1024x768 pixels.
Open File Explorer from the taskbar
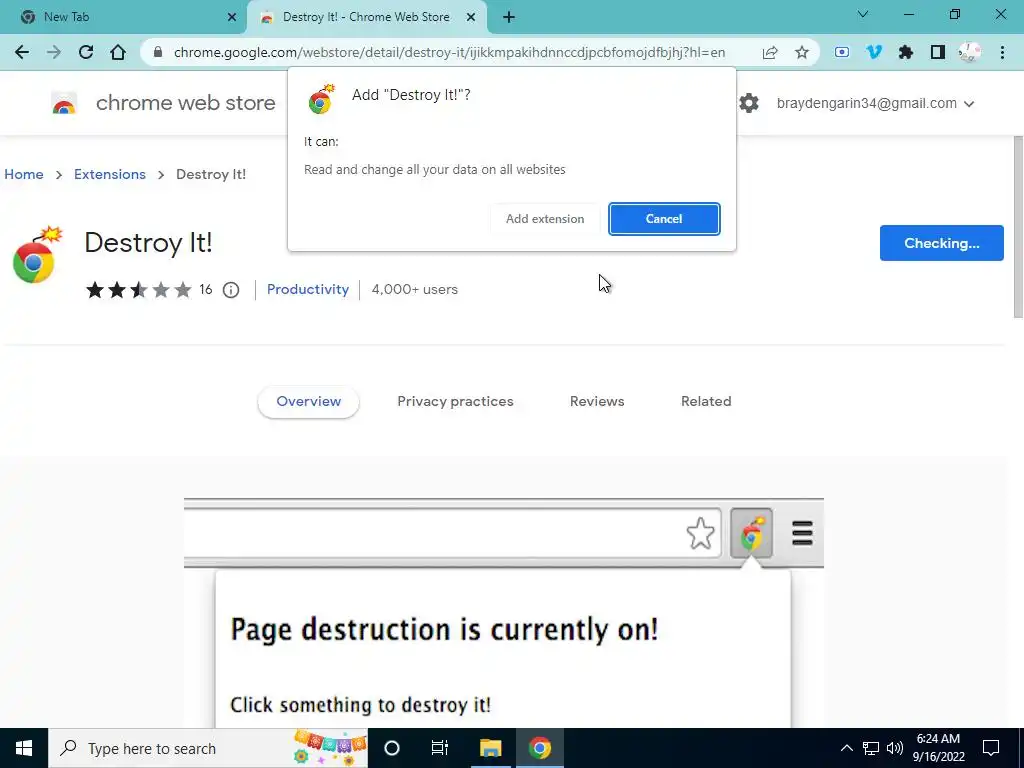point(490,748)
